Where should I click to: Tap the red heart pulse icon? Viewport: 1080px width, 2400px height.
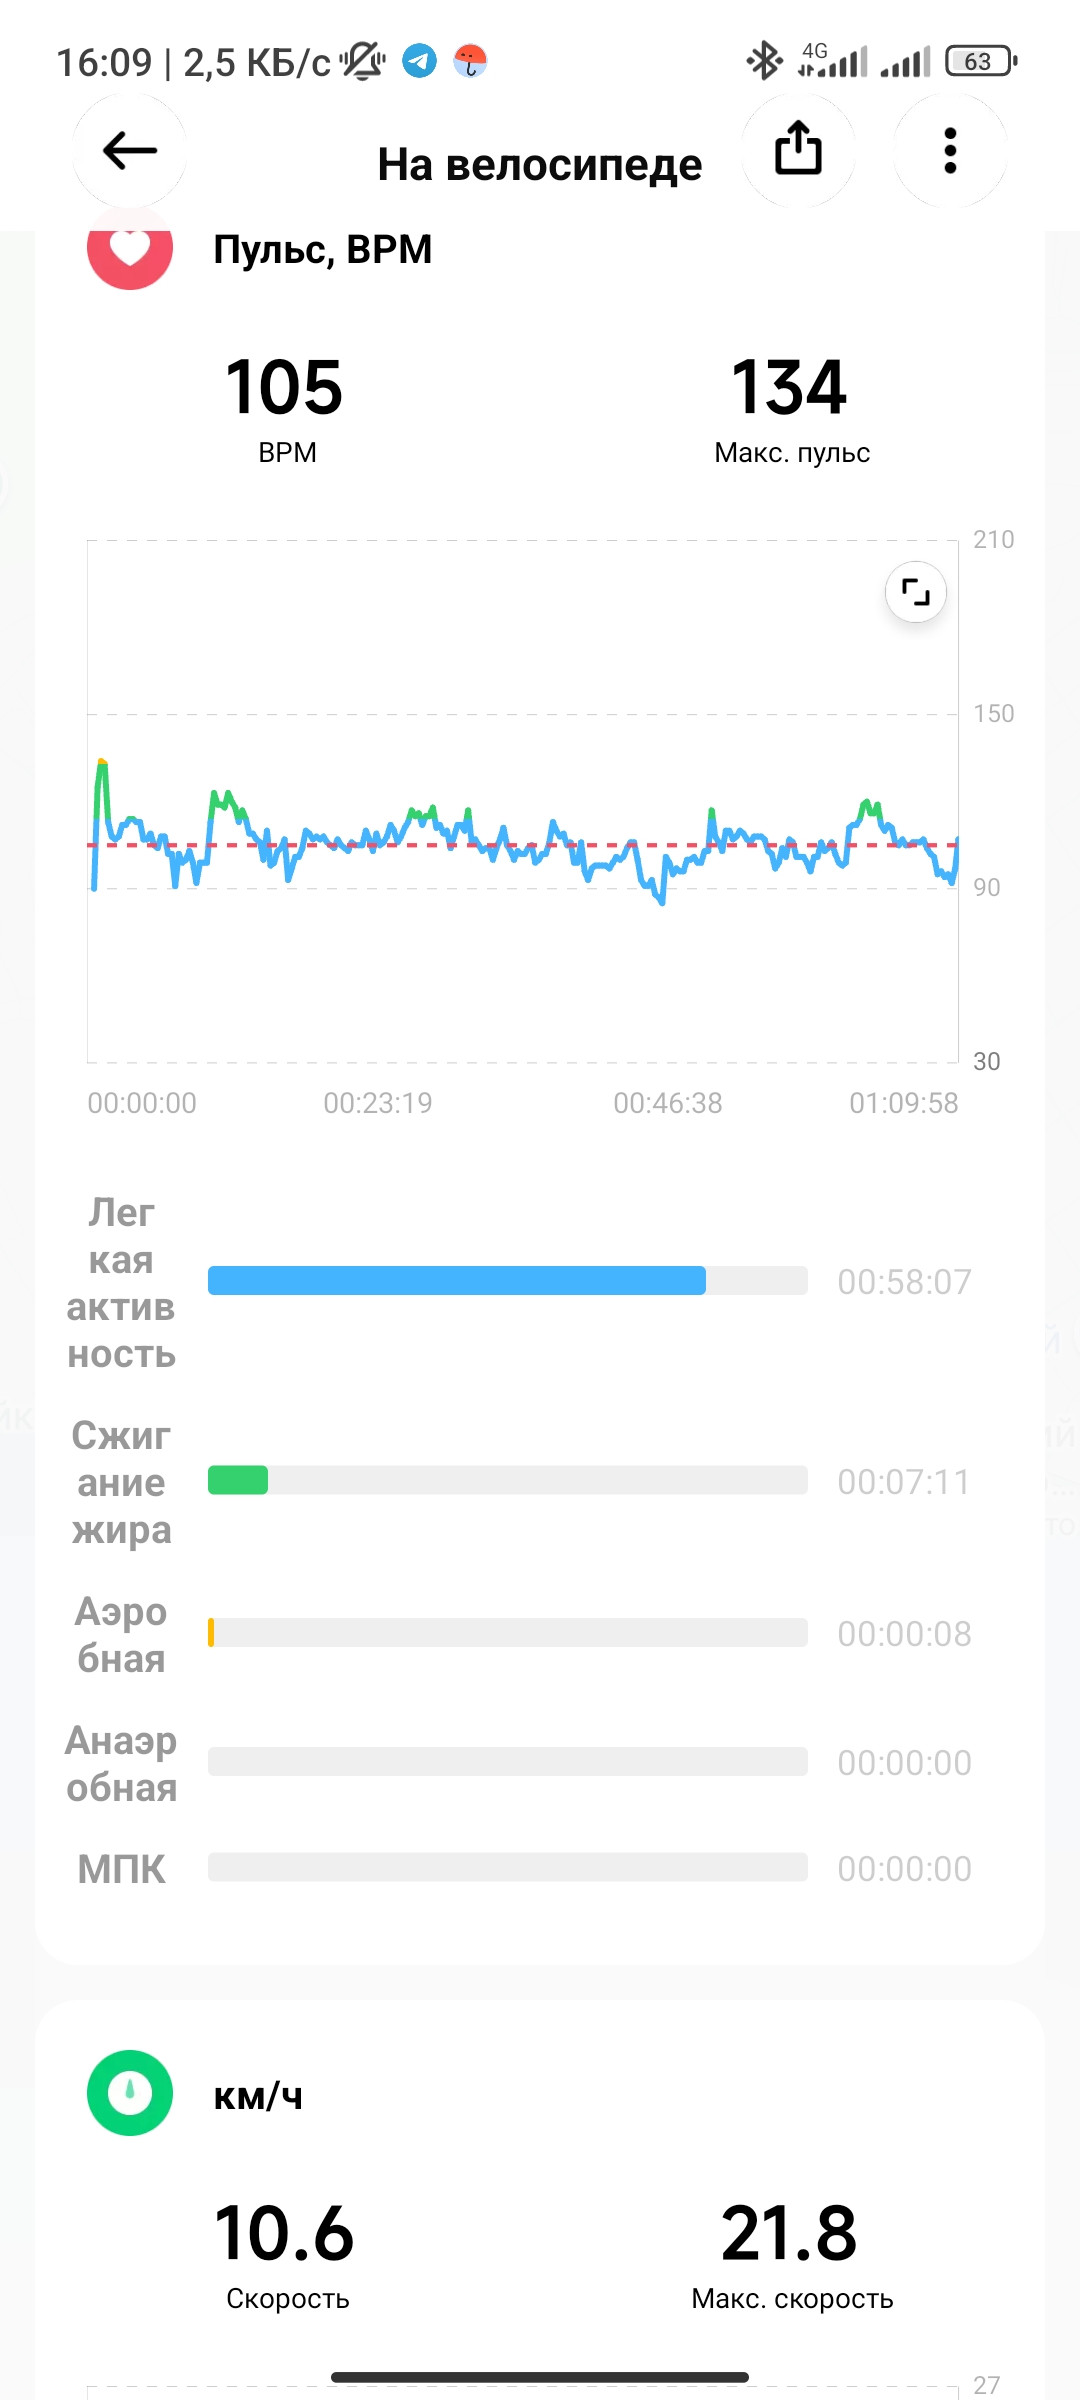coord(130,248)
